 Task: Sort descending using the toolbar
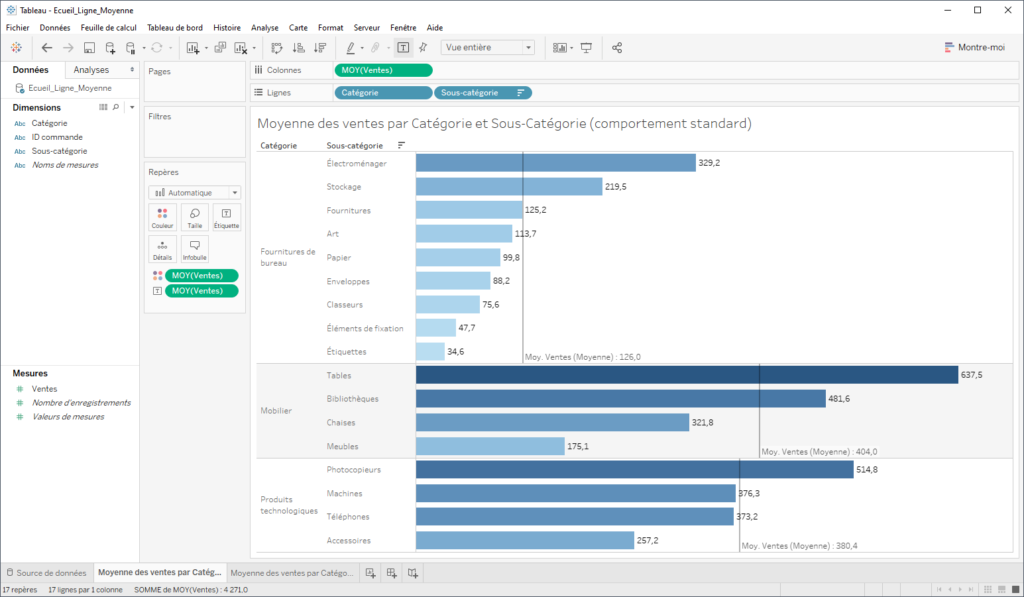pyautogui.click(x=320, y=48)
